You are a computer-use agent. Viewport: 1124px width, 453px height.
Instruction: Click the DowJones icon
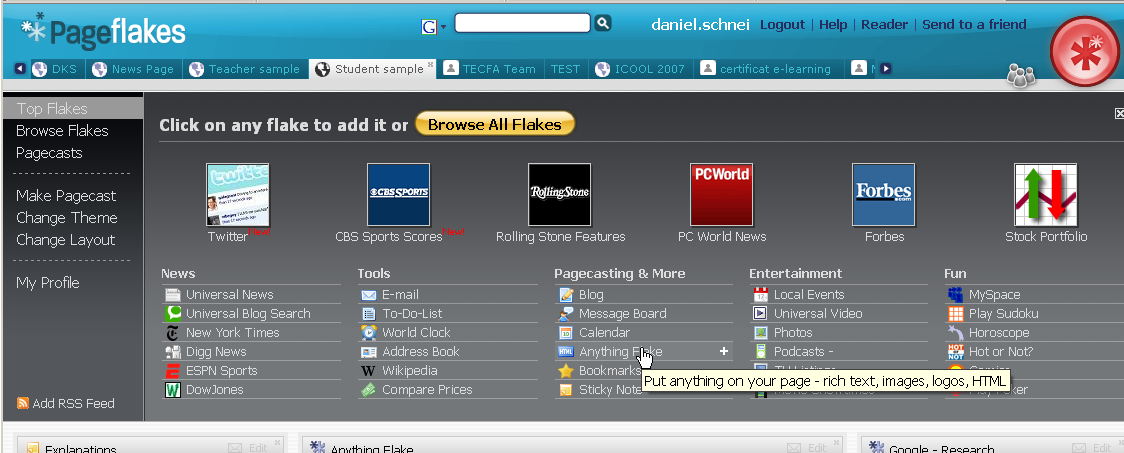(173, 390)
